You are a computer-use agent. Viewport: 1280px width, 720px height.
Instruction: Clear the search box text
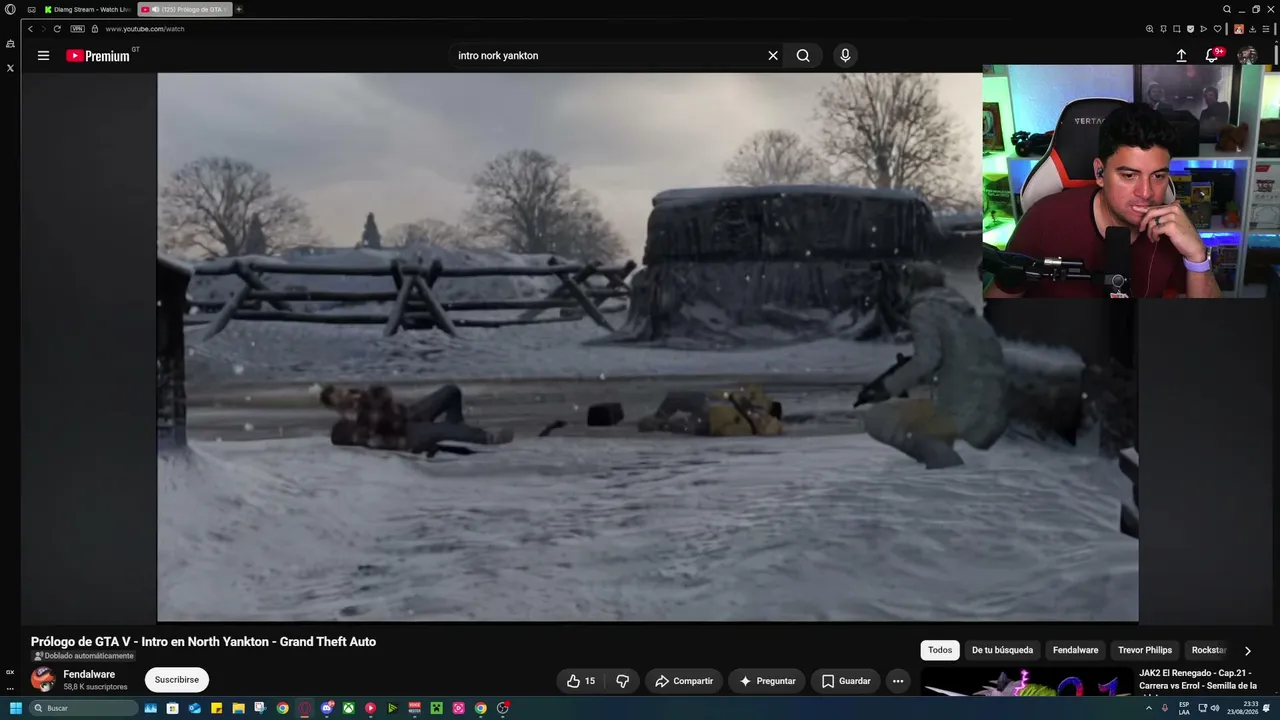tap(772, 56)
